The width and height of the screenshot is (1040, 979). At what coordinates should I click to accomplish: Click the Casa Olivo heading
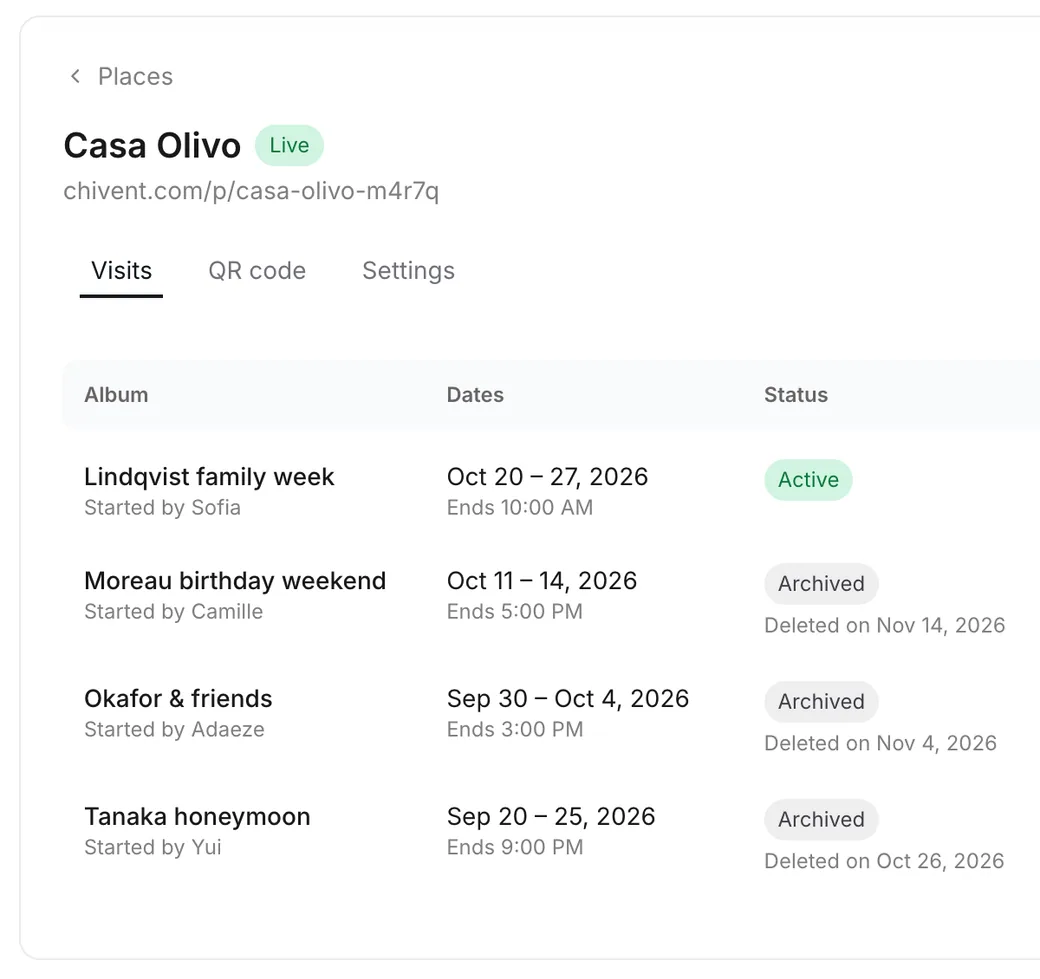pyautogui.click(x=152, y=145)
